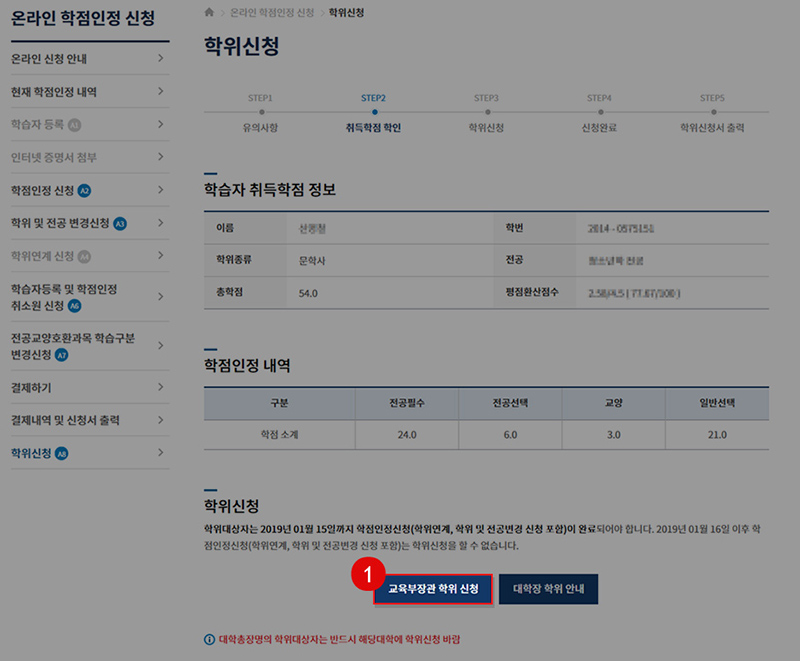Image resolution: width=800 pixels, height=661 pixels.
Task: Click the A3 badge beside 학위 및 전공 변경신청
Action: (x=120, y=223)
